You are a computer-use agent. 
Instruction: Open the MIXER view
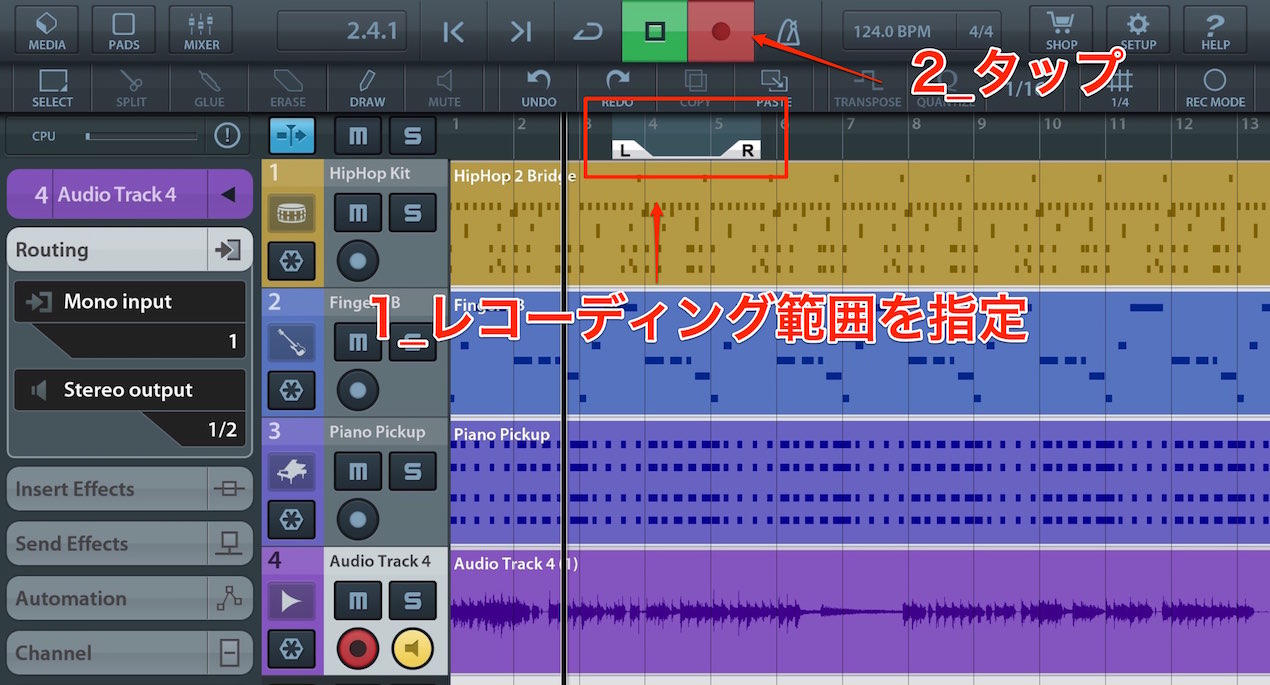(201, 30)
